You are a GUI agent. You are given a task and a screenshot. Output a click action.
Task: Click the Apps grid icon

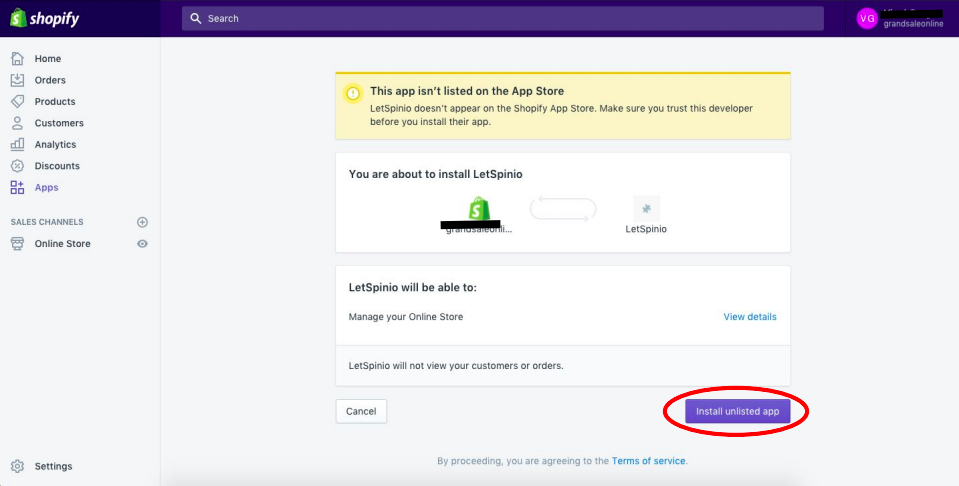click(17, 188)
